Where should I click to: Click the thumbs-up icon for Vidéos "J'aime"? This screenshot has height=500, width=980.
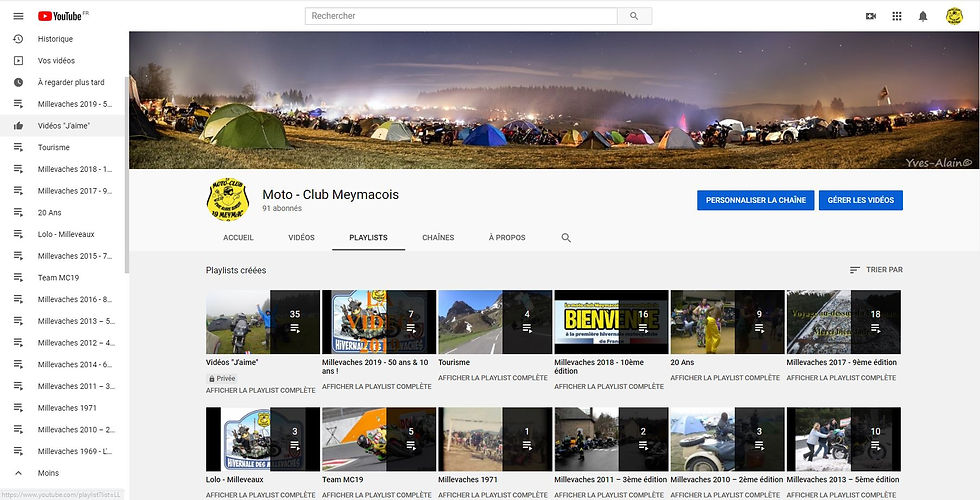(x=18, y=126)
